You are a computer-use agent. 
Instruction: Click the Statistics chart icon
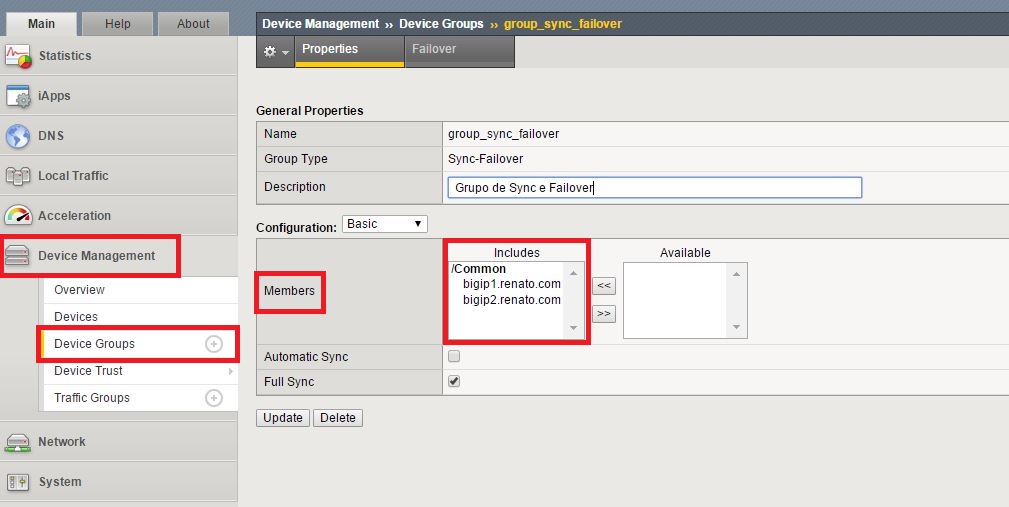click(x=19, y=56)
